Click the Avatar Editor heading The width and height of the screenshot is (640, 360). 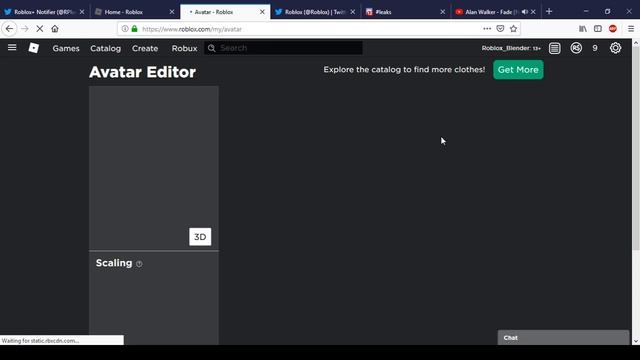[x=142, y=72]
